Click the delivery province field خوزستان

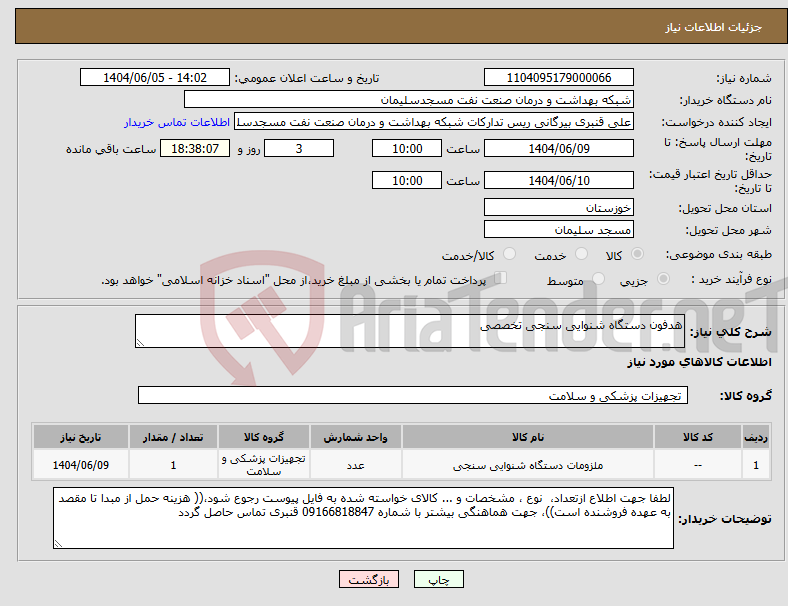[558, 207]
